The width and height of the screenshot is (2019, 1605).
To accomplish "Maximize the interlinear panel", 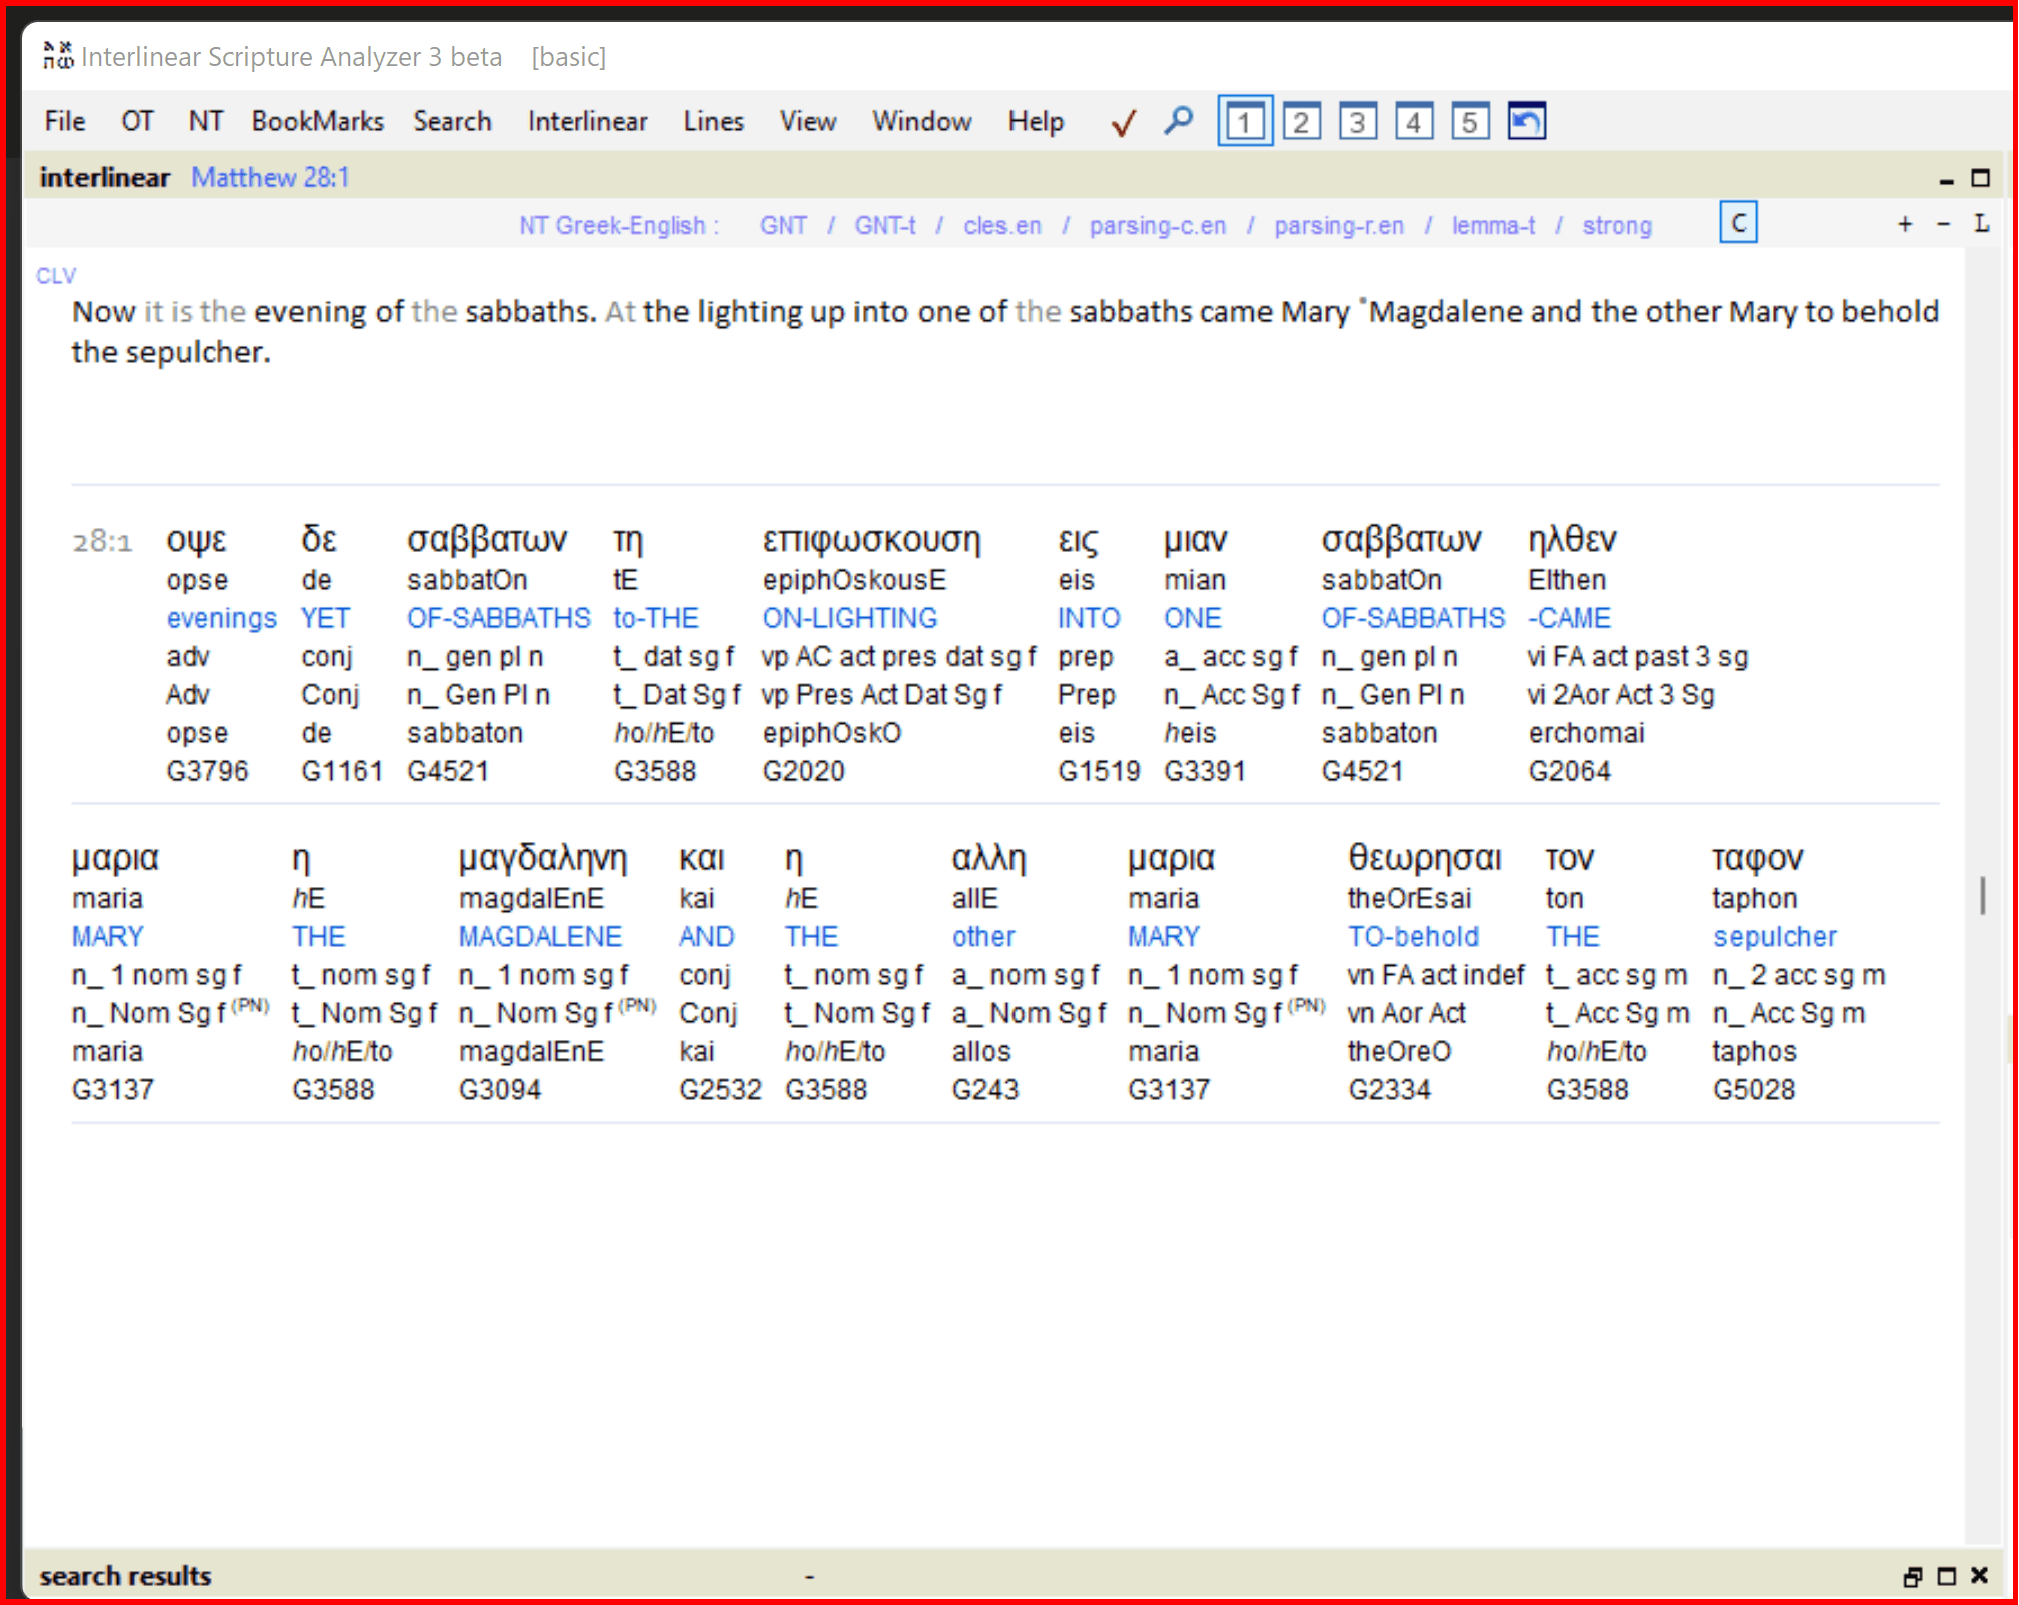I will [x=1980, y=178].
